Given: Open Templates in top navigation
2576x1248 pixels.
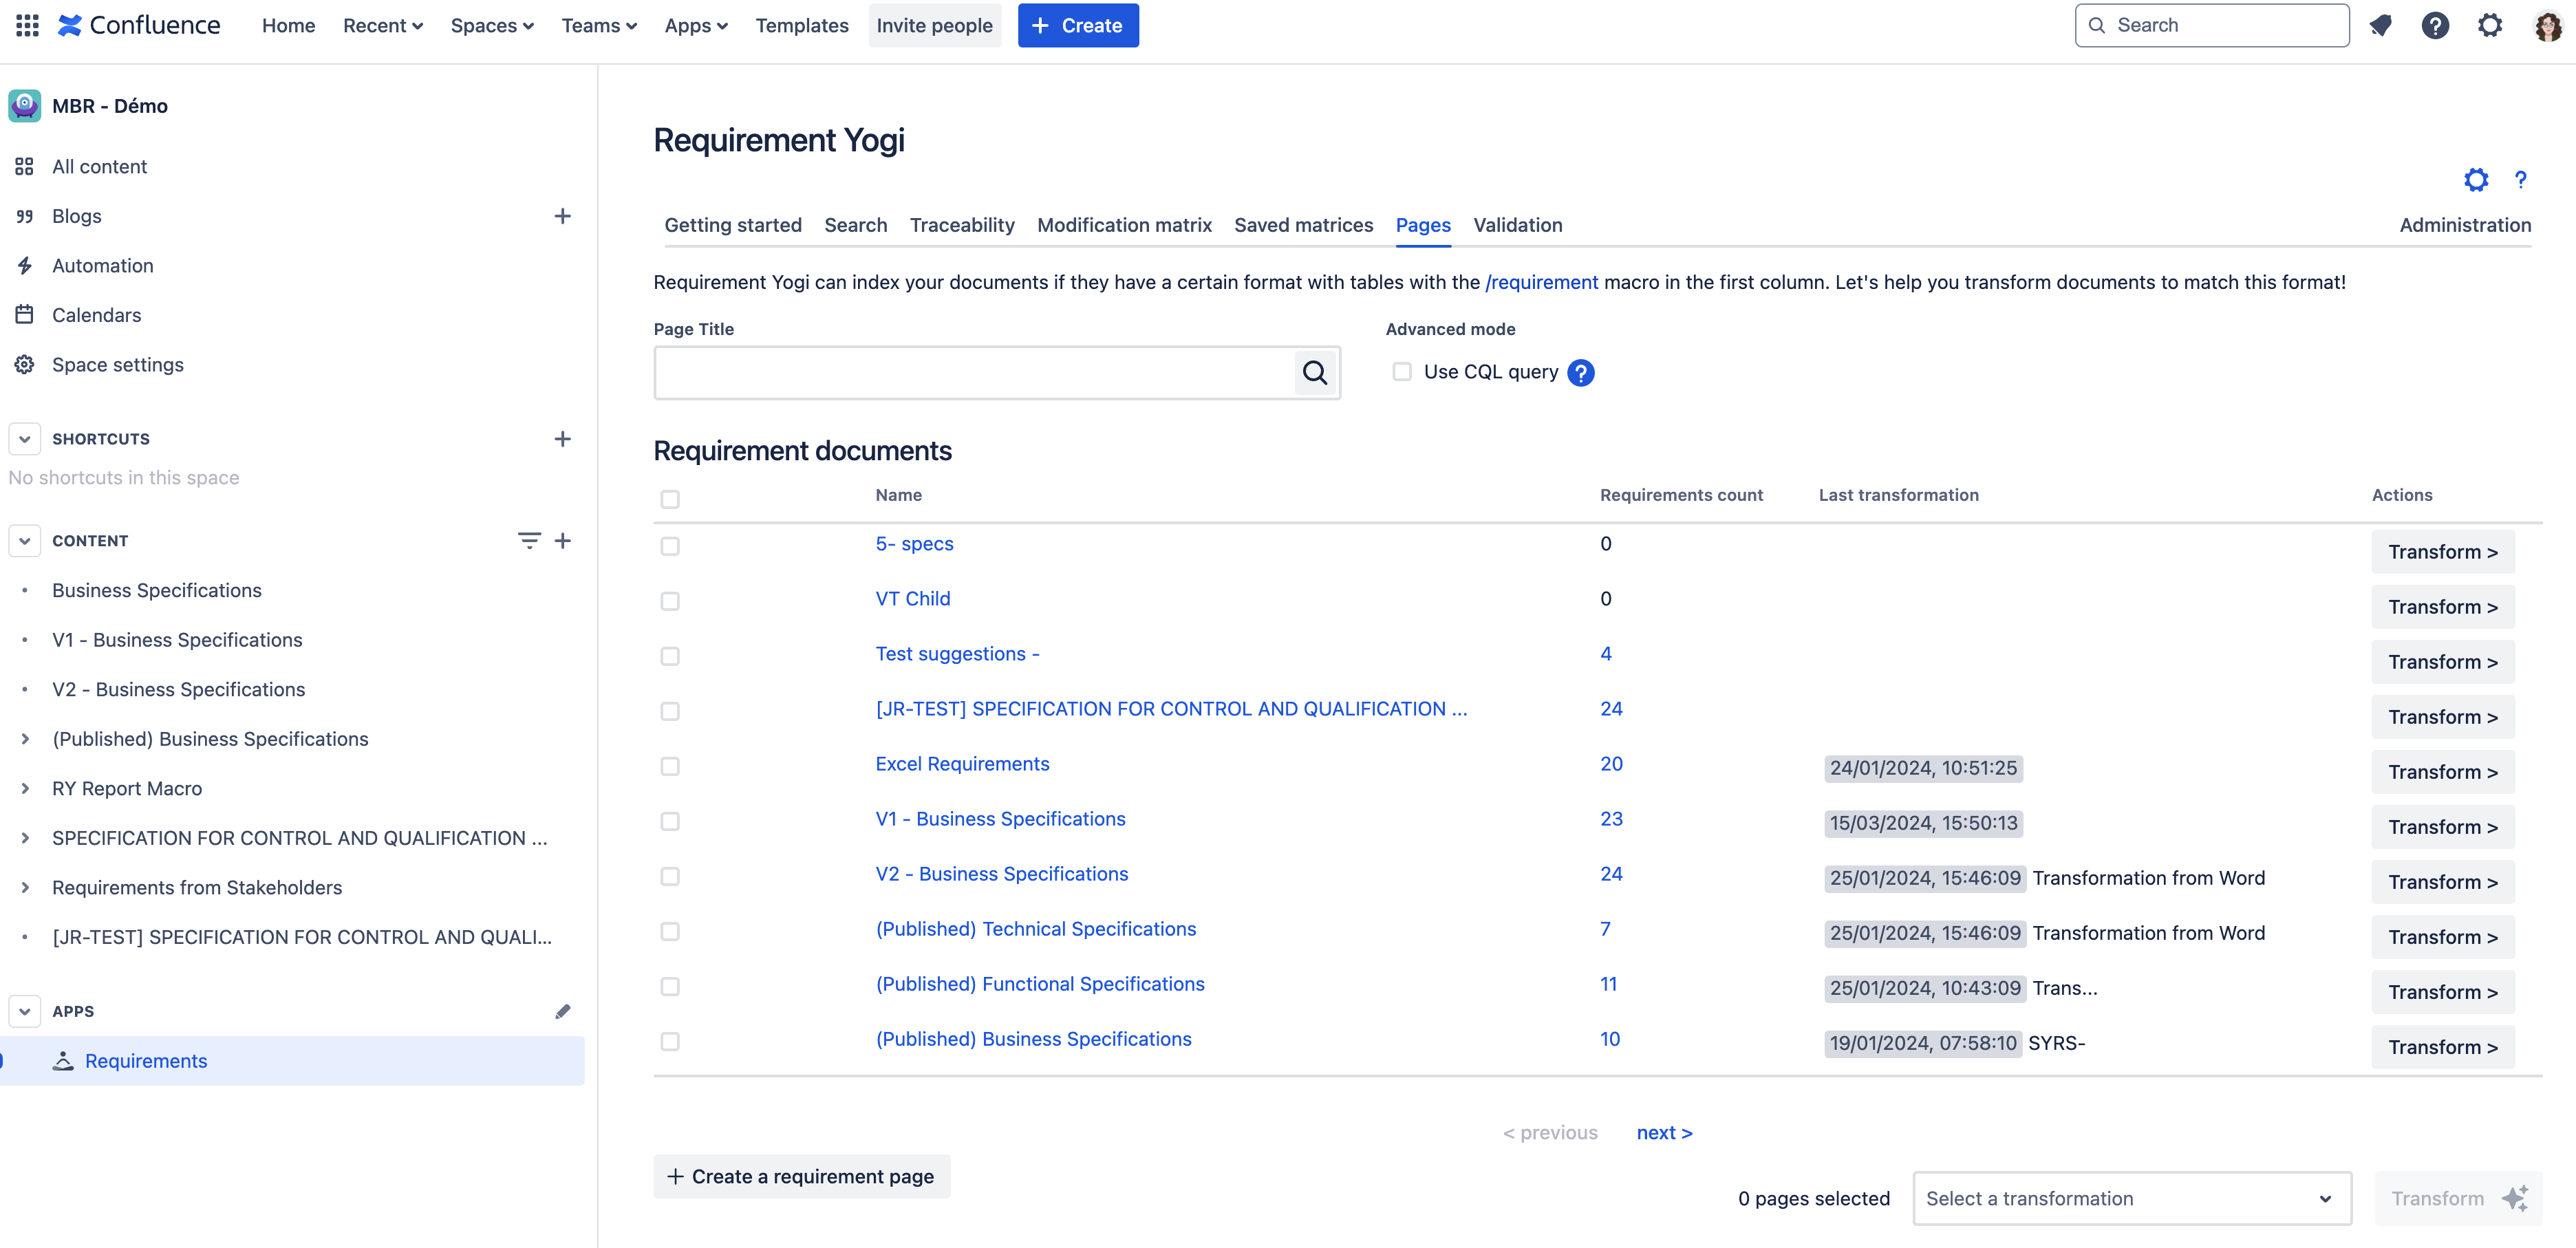Looking at the screenshot, I should coord(801,25).
